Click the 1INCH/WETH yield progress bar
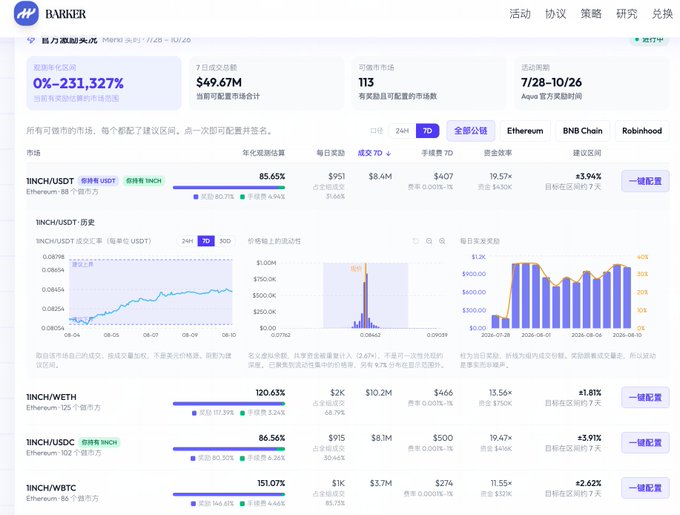Screen dimensions: 680x515 pyautogui.click(x=229, y=404)
